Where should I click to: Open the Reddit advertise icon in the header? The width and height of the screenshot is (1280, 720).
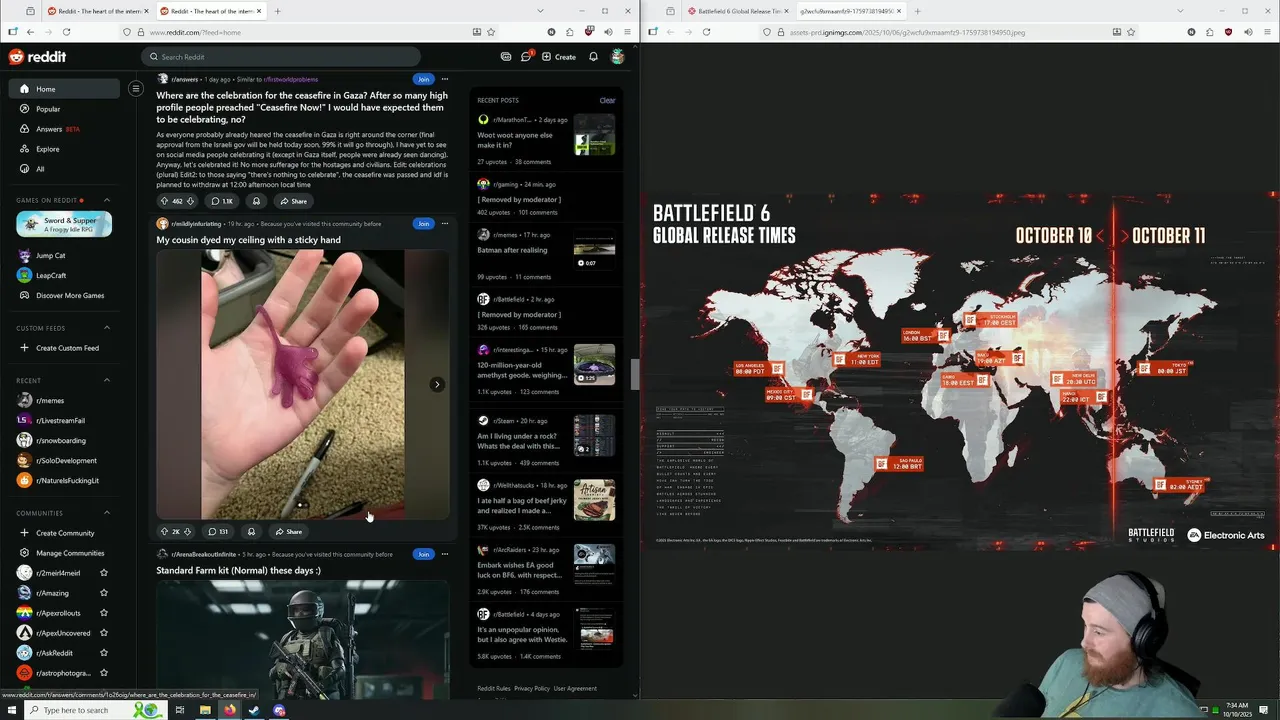tap(506, 57)
